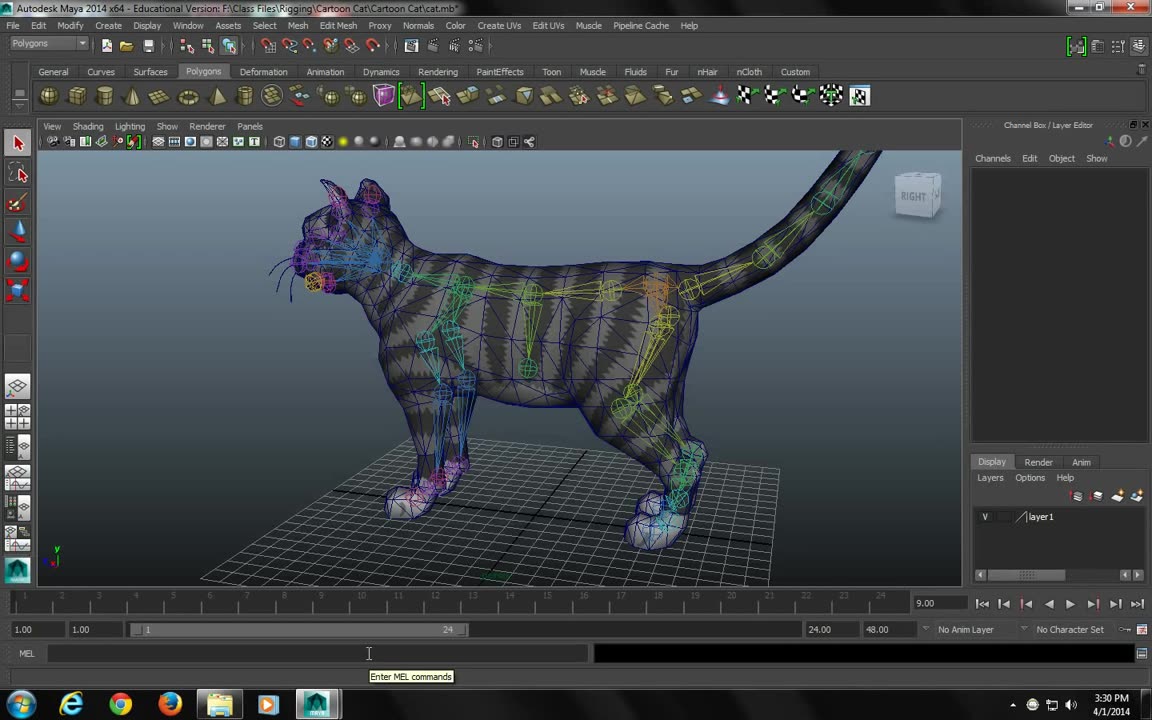Switch to the Rendering shelf tab

pos(438,71)
